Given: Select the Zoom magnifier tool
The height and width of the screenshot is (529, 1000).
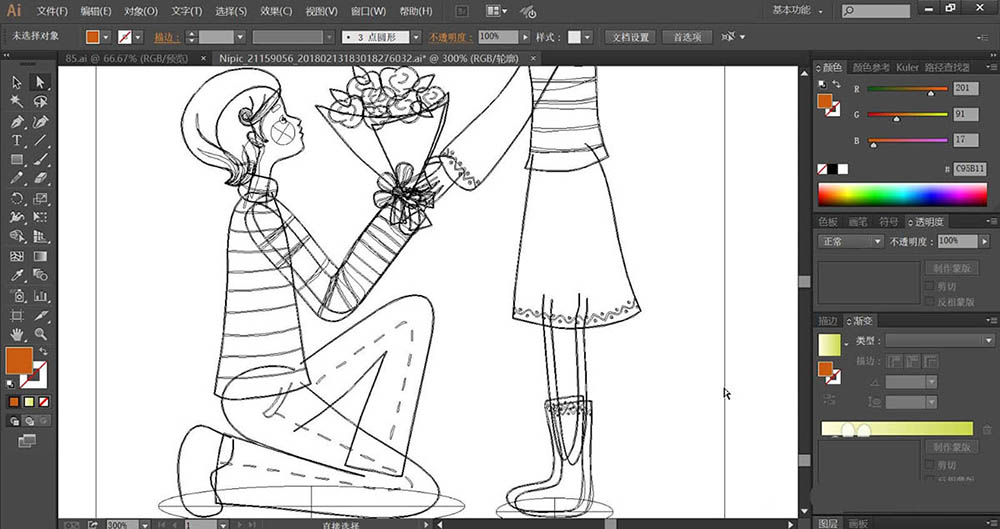Looking at the screenshot, I should pos(40,334).
